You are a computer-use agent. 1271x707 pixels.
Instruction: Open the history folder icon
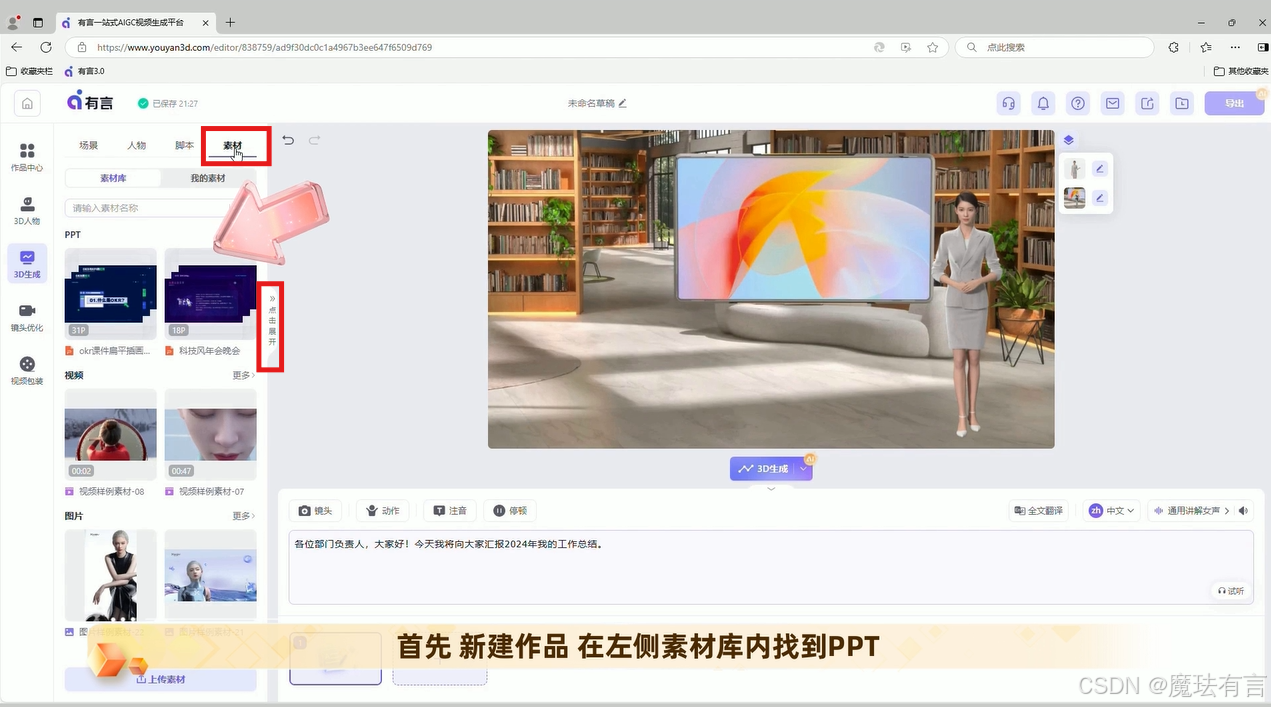pos(1182,103)
